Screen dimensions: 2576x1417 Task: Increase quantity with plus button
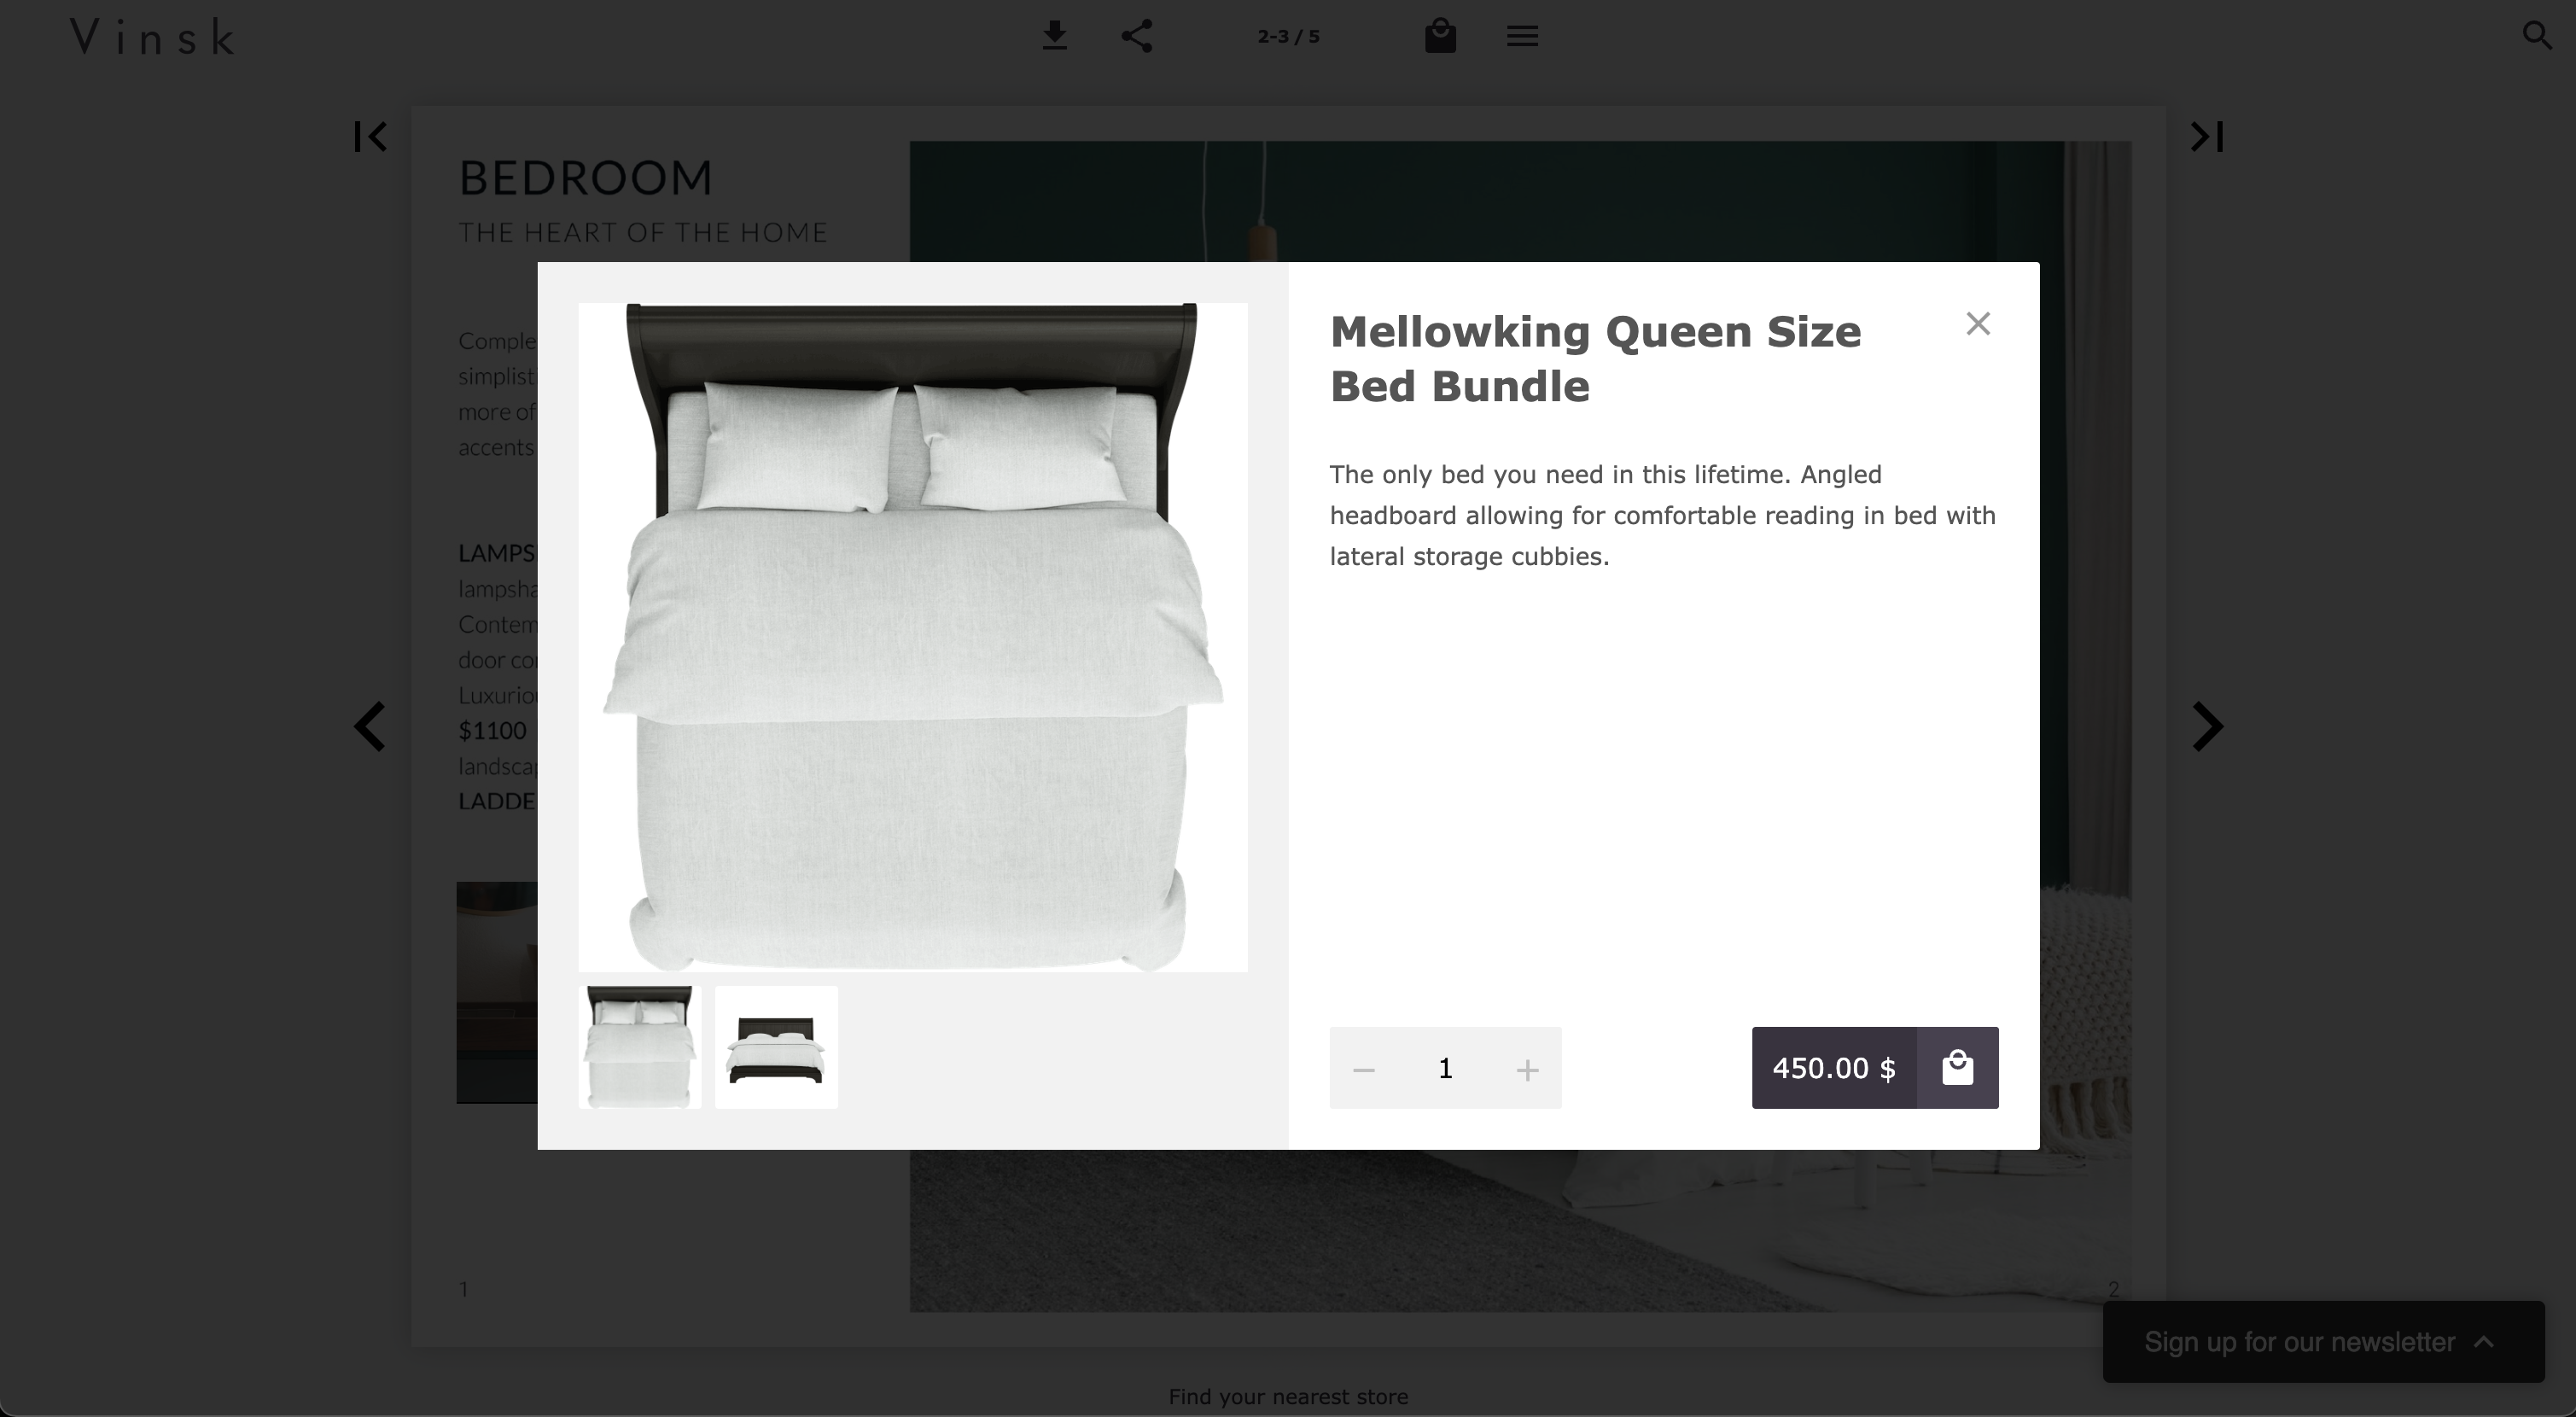(x=1527, y=1070)
